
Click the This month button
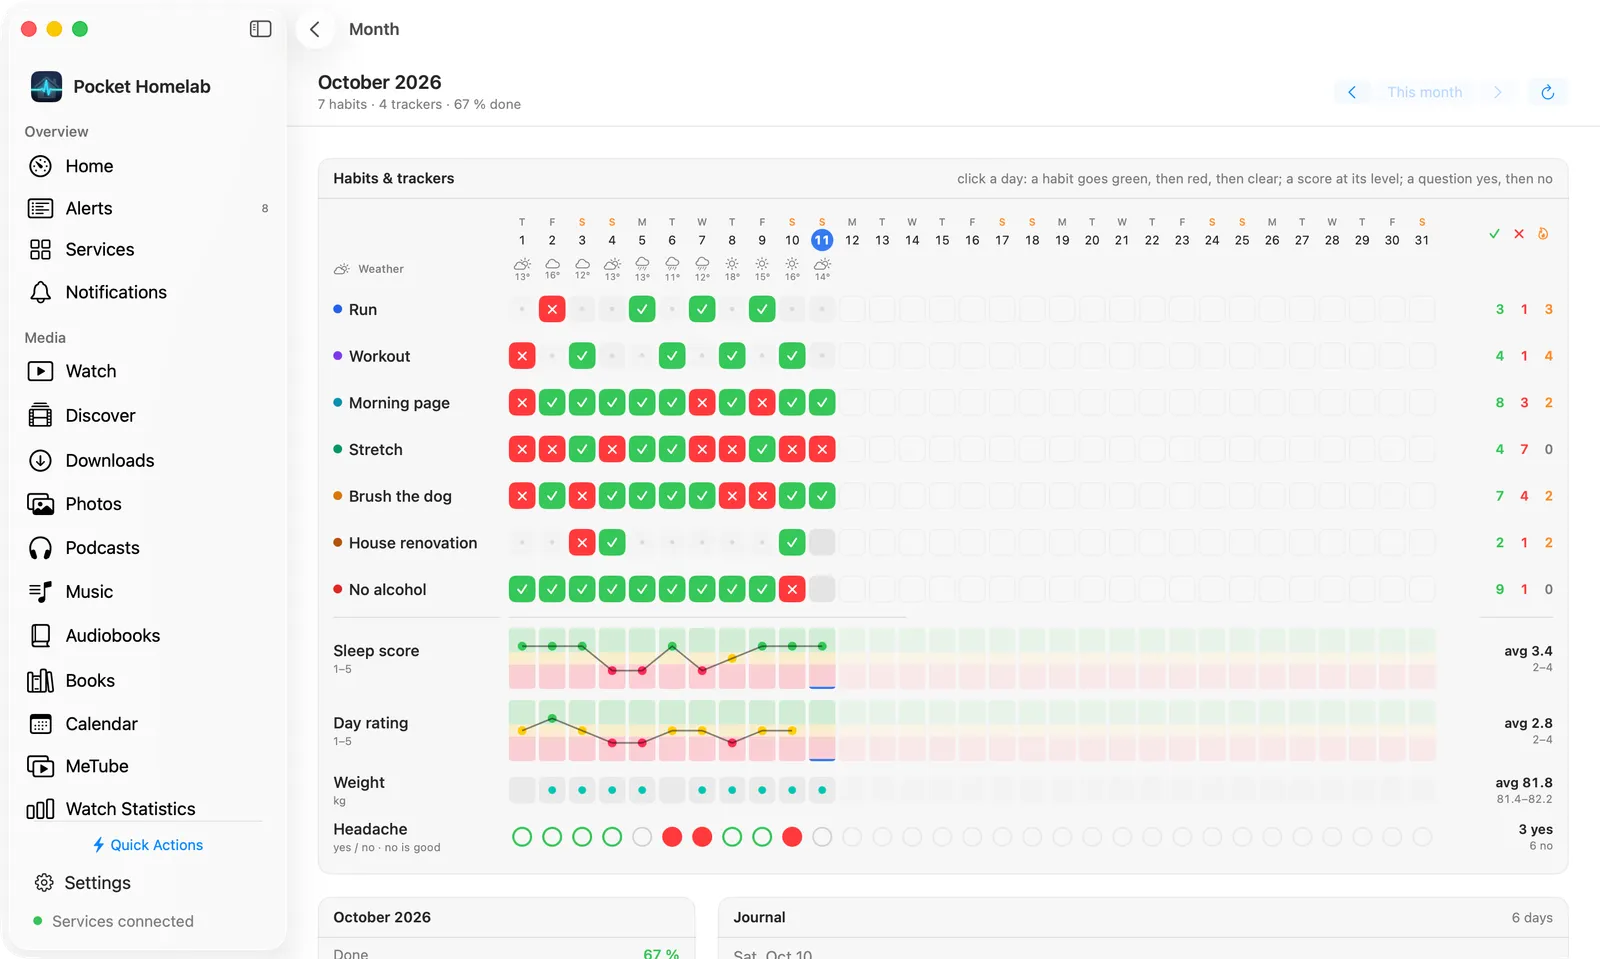click(x=1425, y=92)
